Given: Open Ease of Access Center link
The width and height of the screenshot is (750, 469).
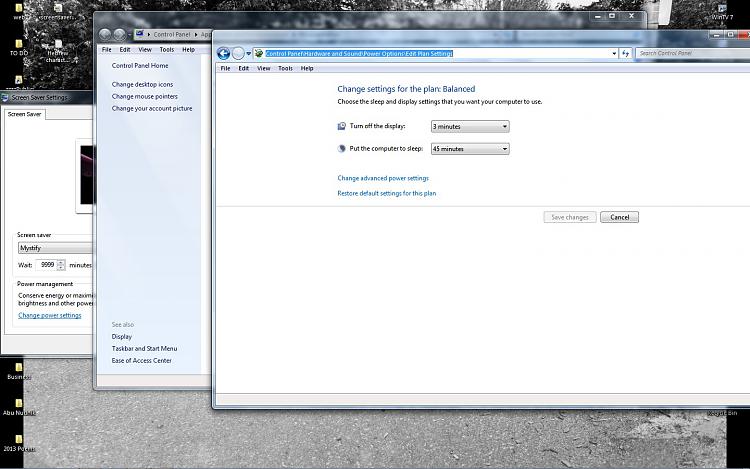Looking at the screenshot, I should click(x=141, y=360).
